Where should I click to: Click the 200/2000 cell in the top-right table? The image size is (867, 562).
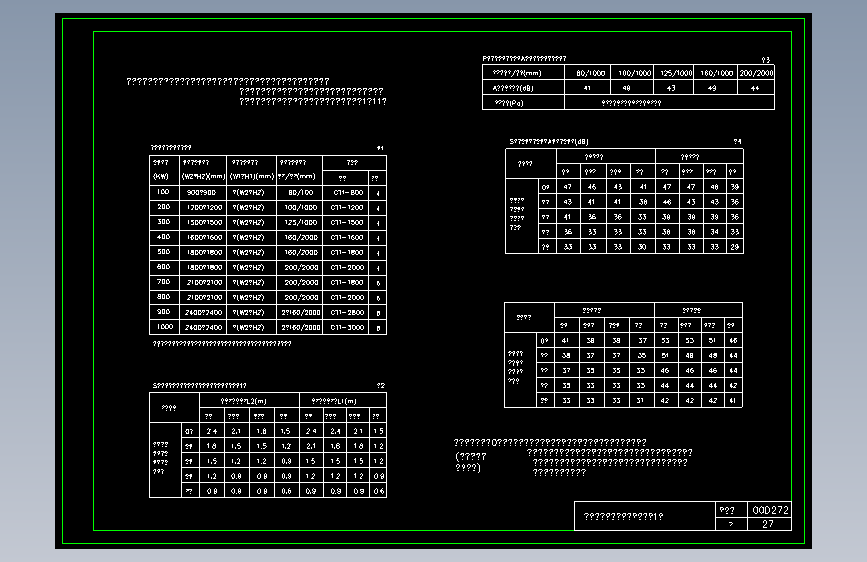tap(756, 73)
